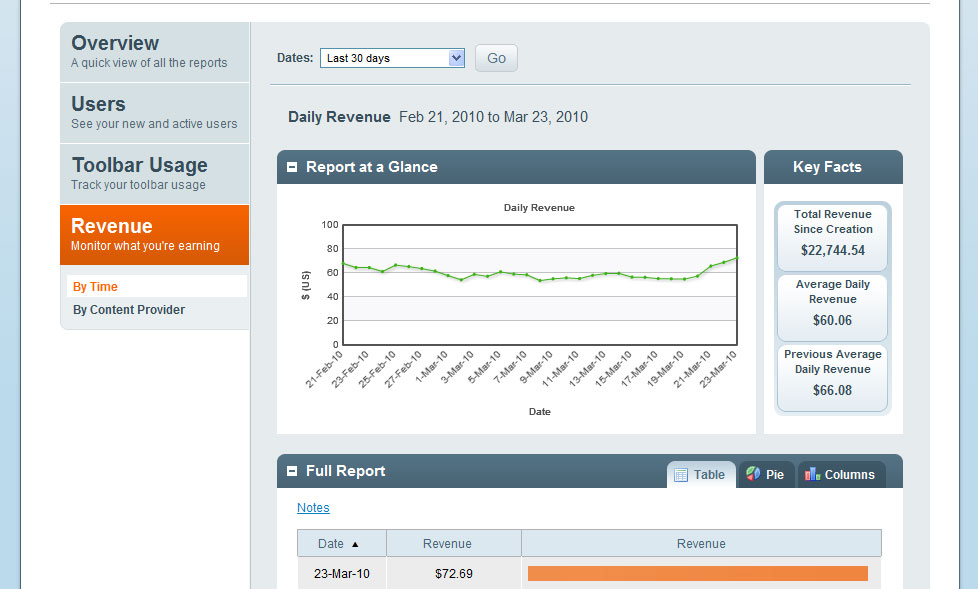Open the Toolbar Usage section
The image size is (978, 589).
154,174
